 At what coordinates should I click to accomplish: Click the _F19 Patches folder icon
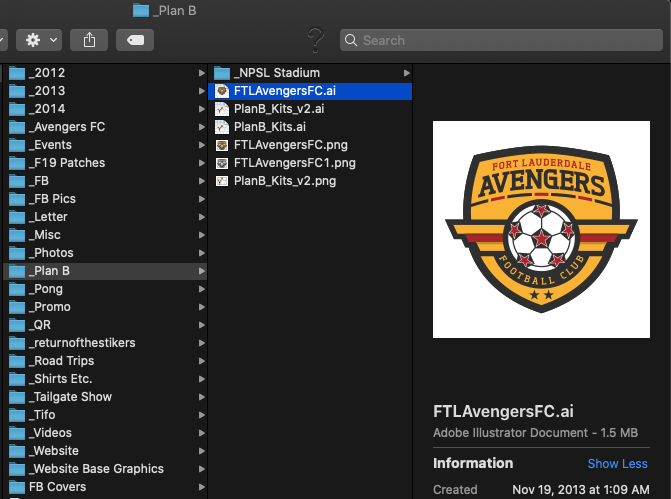click(x=17, y=163)
